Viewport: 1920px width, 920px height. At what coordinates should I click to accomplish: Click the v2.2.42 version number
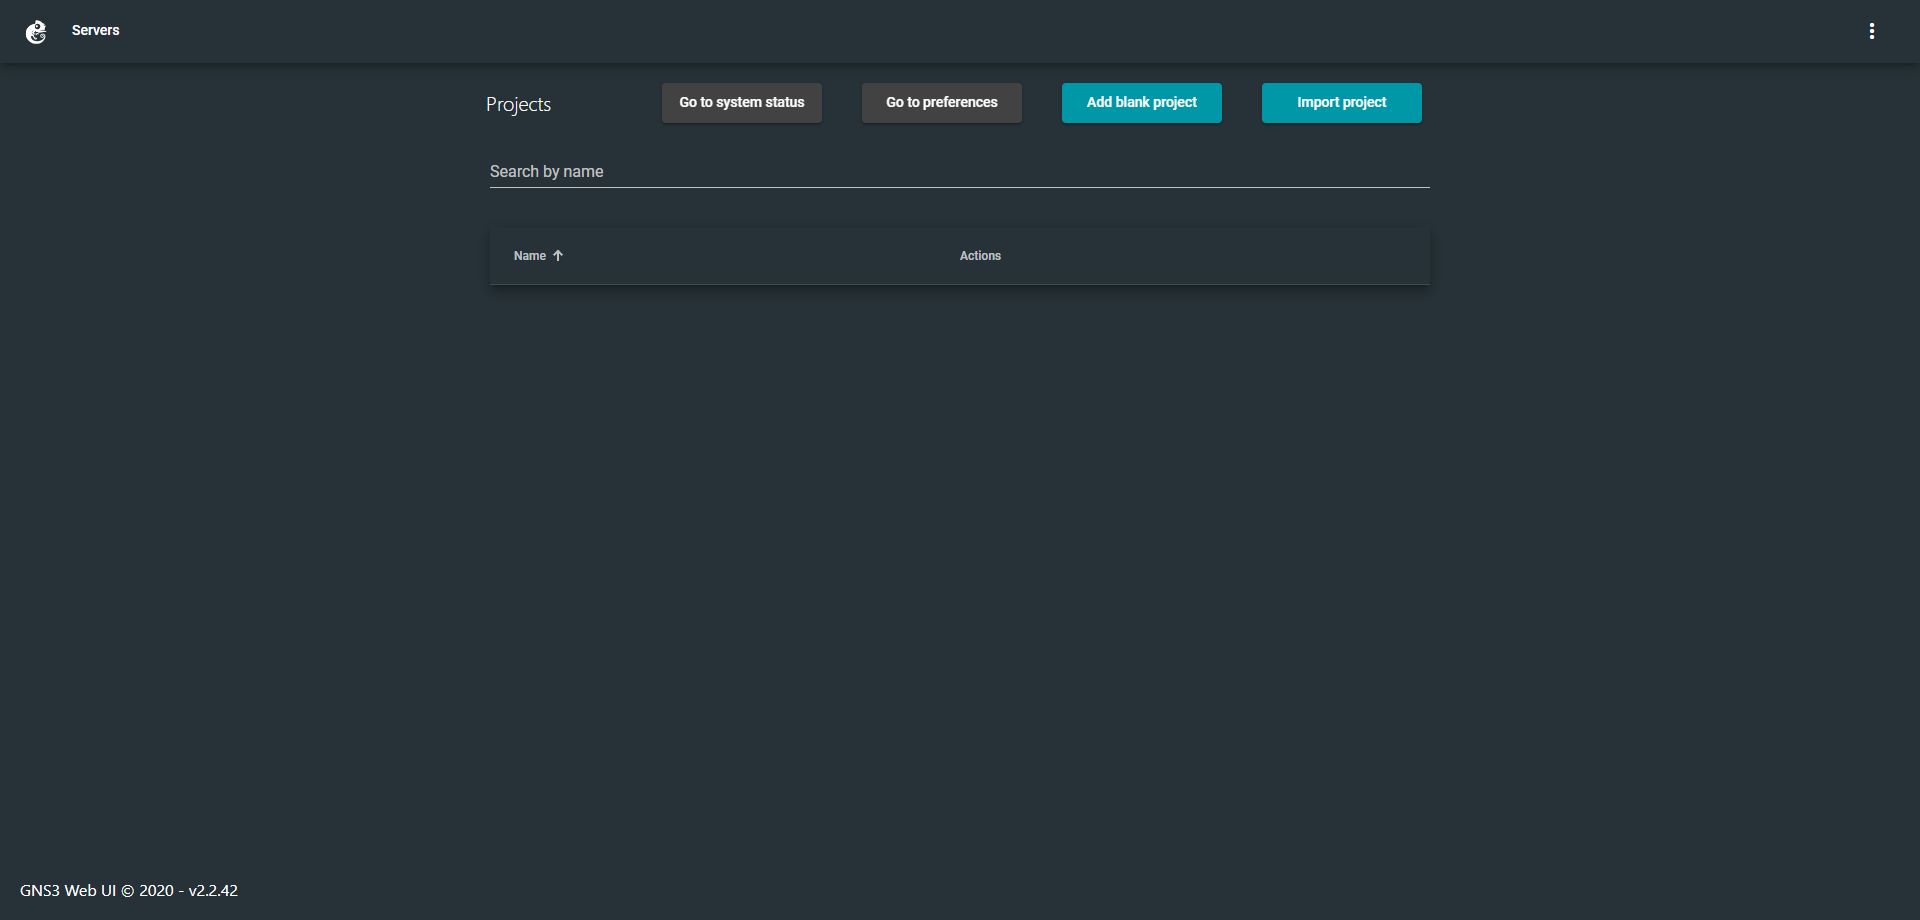213,891
